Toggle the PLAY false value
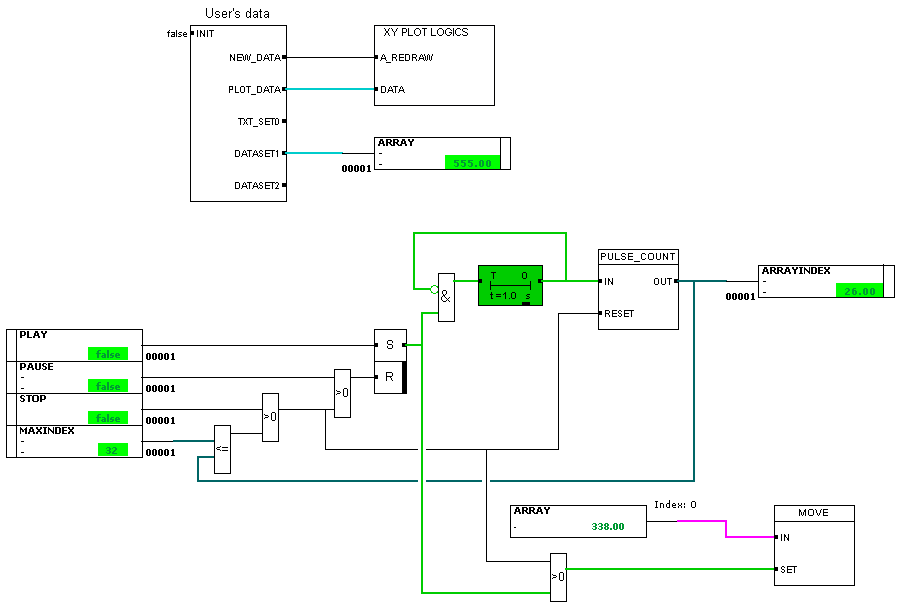 pos(106,353)
